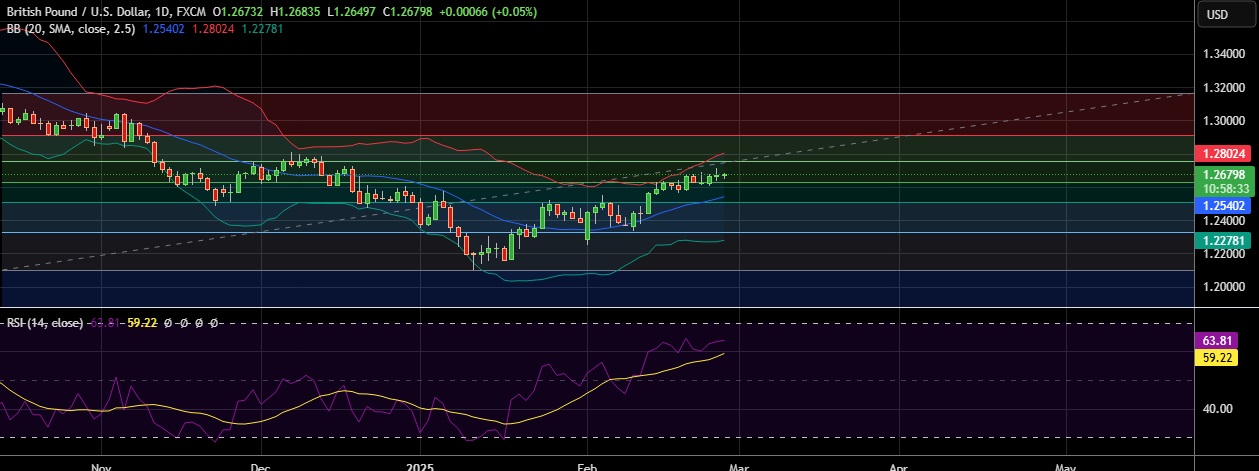This screenshot has width=1259, height=471.
Task: Click the 10:58:33 bar countdown label
Action: (x=1223, y=188)
